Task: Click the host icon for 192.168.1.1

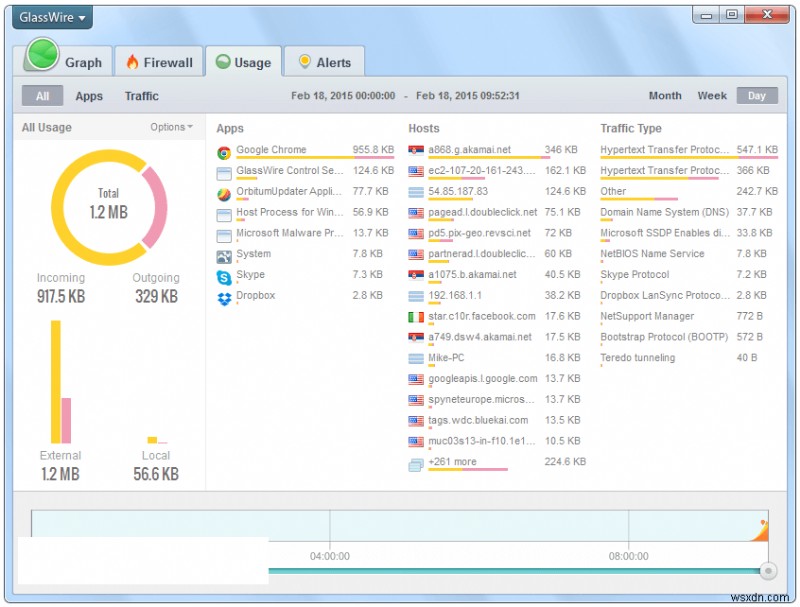Action: [416, 296]
